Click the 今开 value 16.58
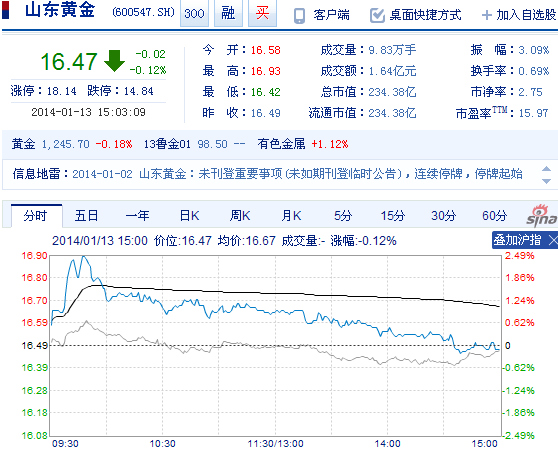The height and width of the screenshot is (450, 558). tap(265, 50)
